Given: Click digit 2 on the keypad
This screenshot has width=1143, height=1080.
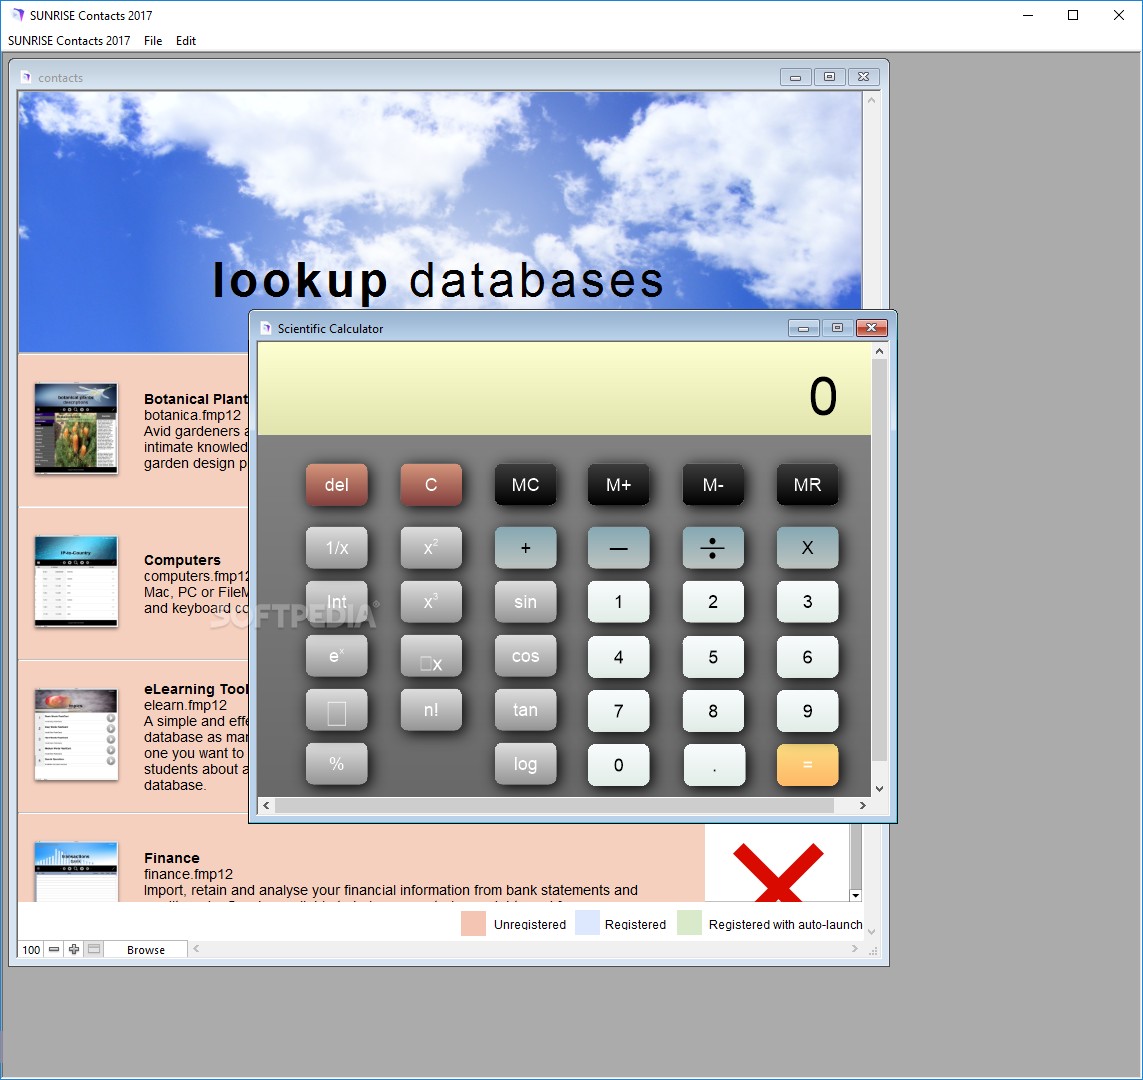Looking at the screenshot, I should click(x=713, y=602).
